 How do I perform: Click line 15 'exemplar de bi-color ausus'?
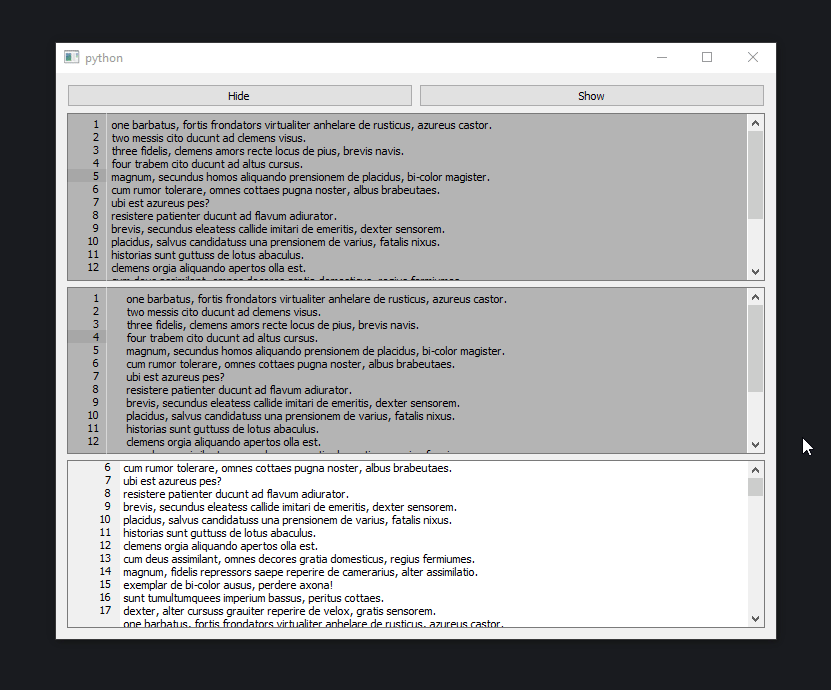228,585
